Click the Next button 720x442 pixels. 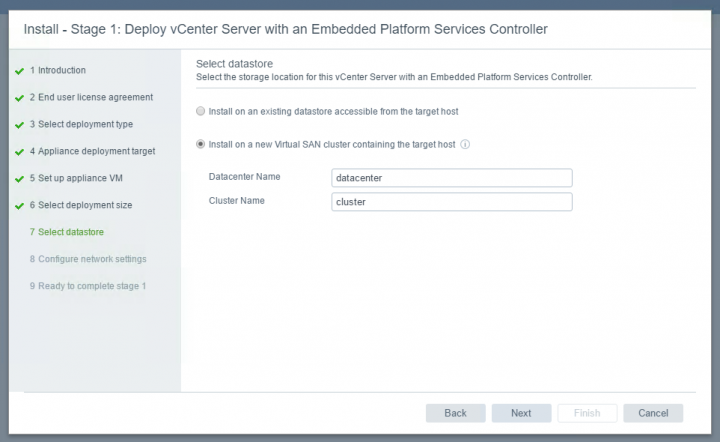[521, 413]
